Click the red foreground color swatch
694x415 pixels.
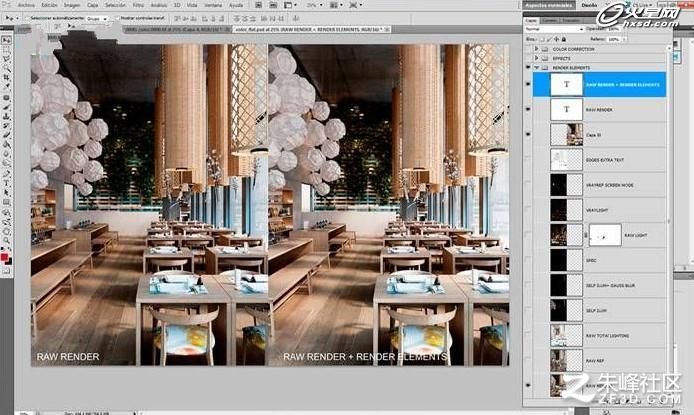[4, 257]
